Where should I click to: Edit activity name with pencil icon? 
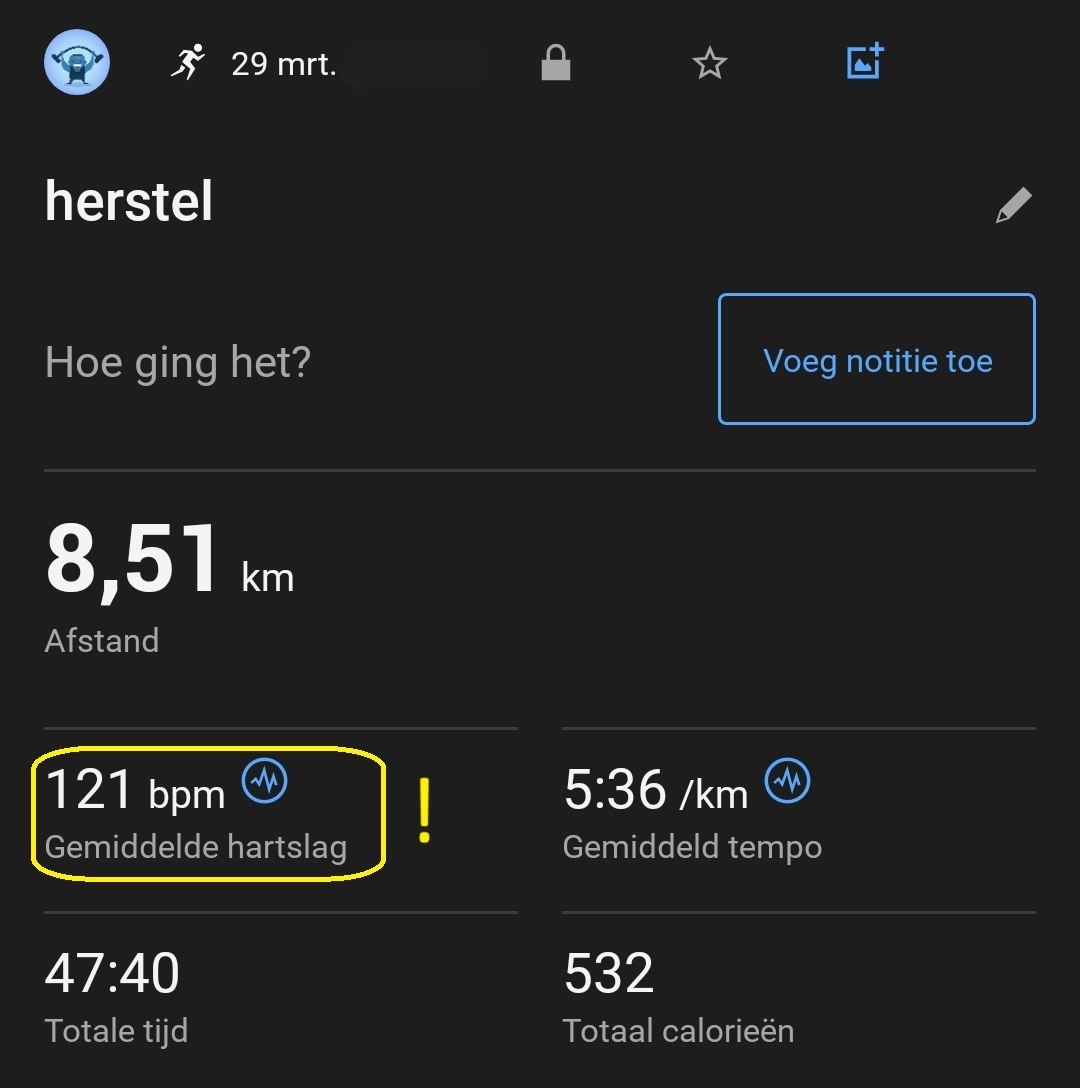tap(1013, 205)
